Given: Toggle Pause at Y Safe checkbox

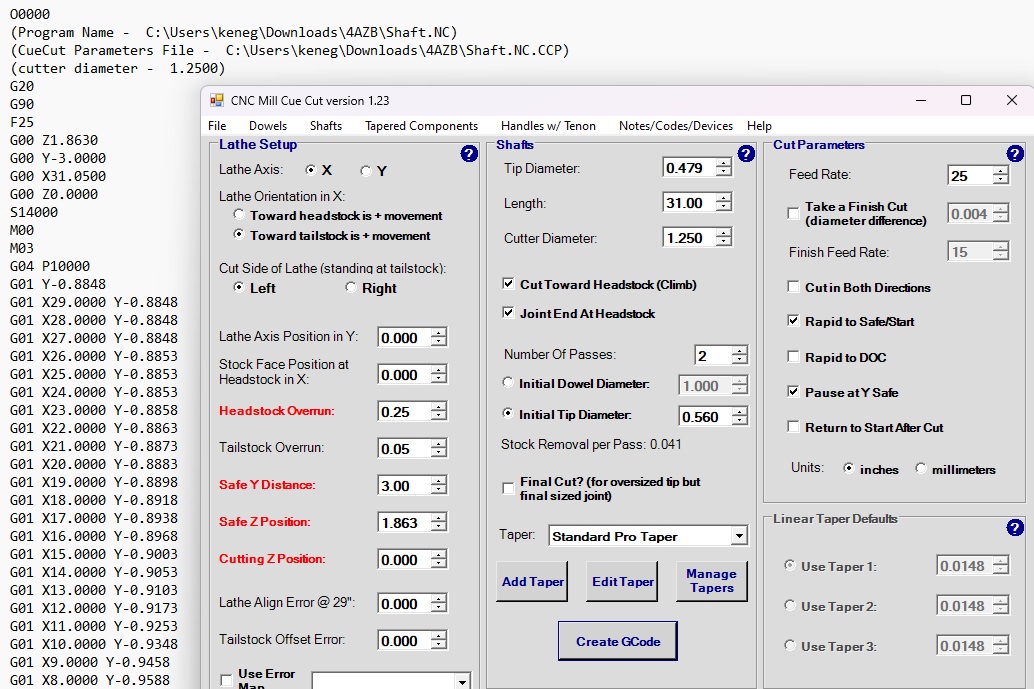Looking at the screenshot, I should pyautogui.click(x=793, y=392).
